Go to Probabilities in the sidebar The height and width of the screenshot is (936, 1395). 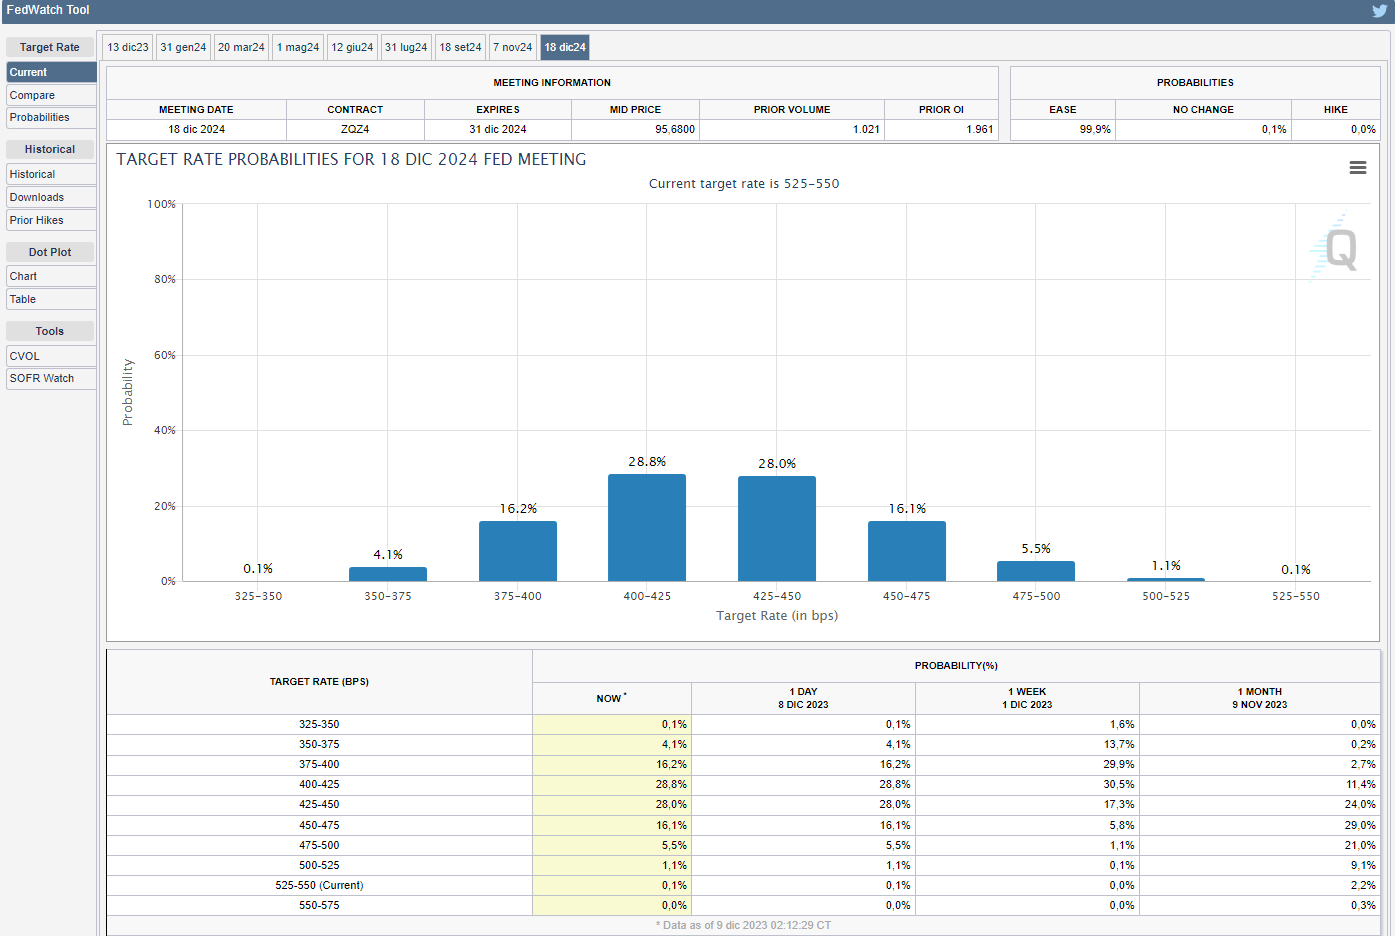click(51, 117)
